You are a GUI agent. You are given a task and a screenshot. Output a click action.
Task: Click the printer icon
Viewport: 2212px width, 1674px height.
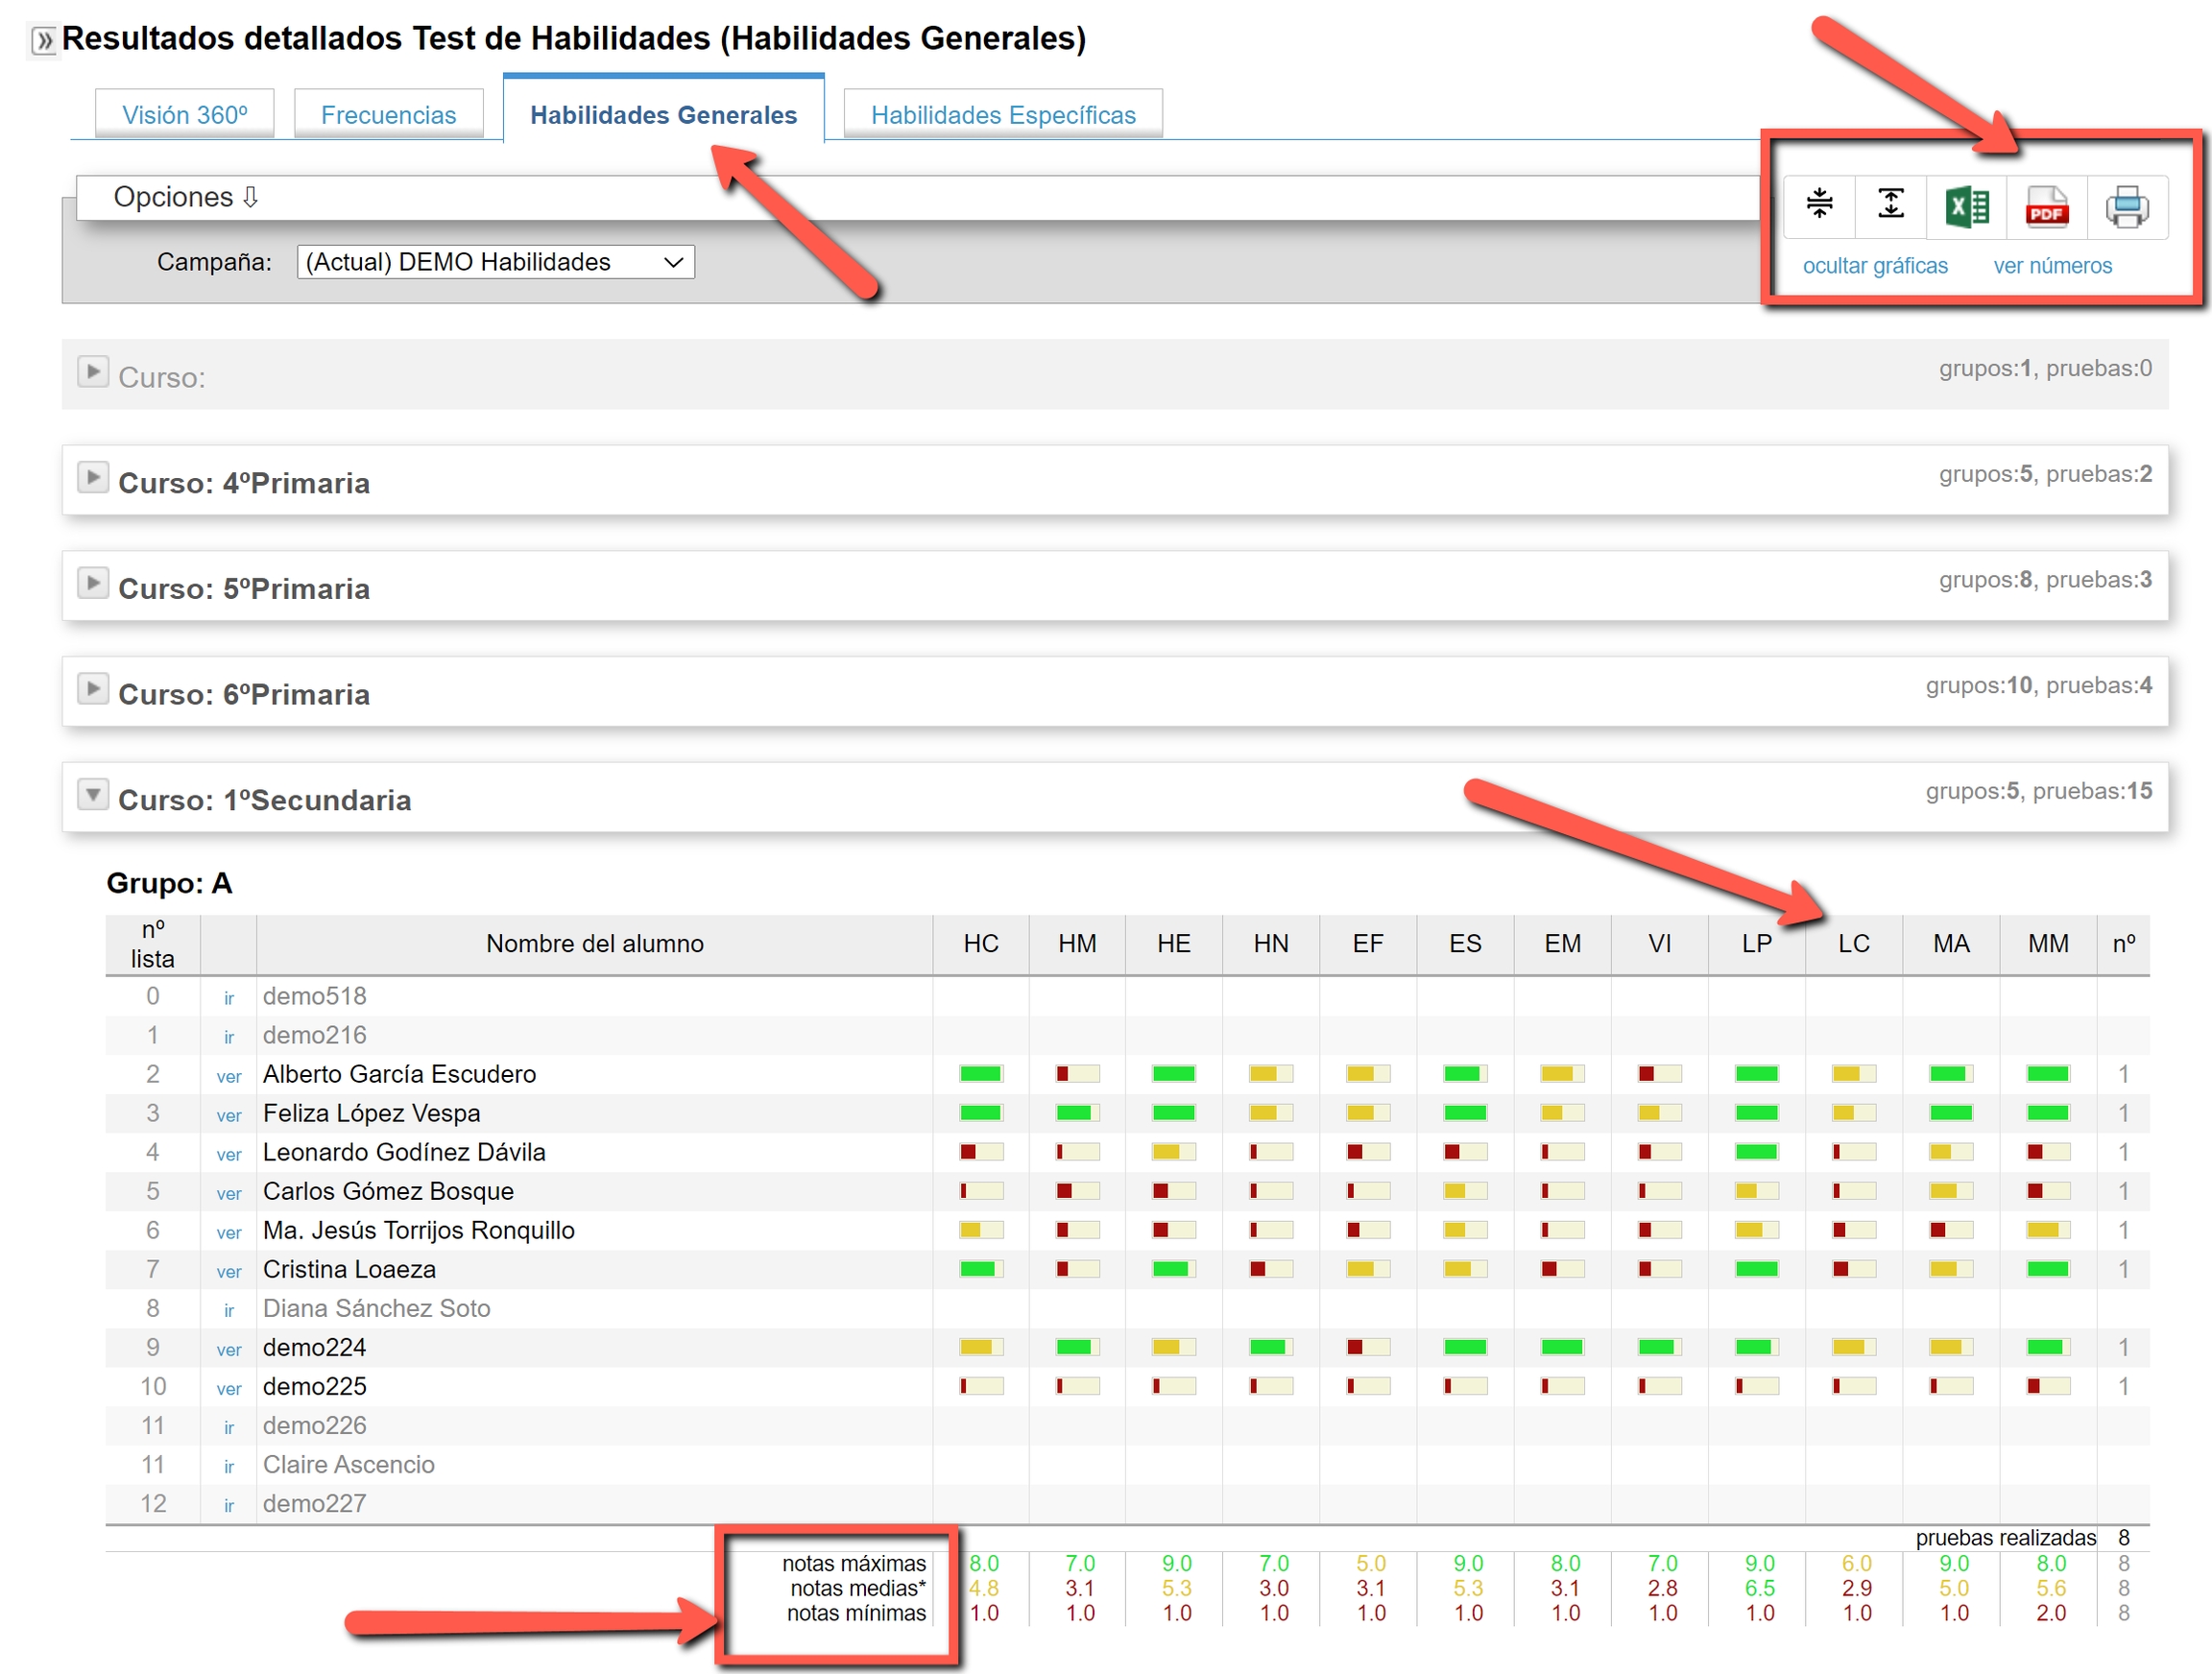[x=2126, y=207]
